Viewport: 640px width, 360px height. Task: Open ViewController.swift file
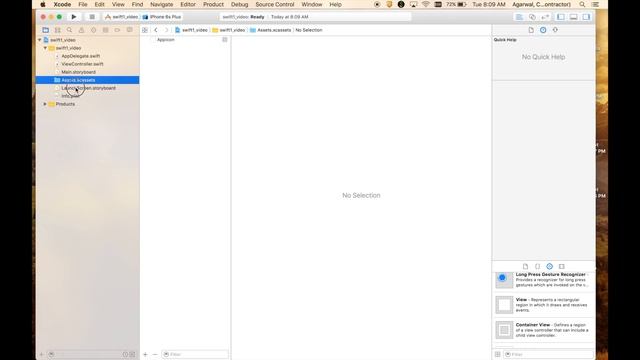coord(82,64)
